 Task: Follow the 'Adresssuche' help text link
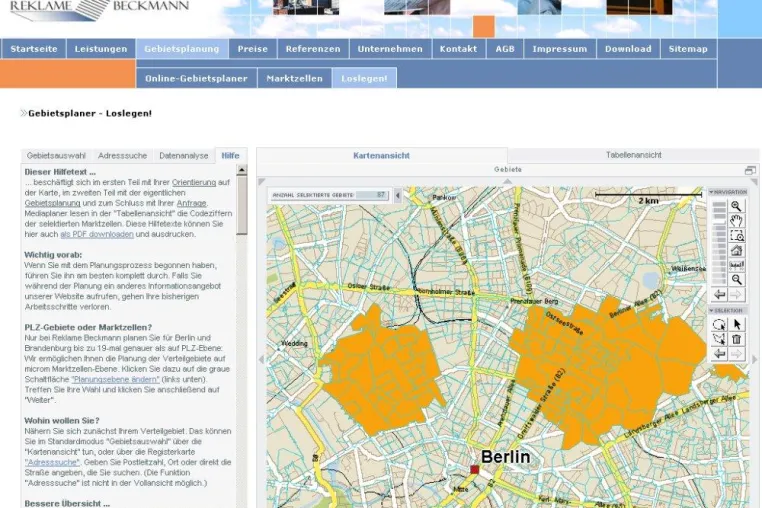pyautogui.click(x=52, y=462)
